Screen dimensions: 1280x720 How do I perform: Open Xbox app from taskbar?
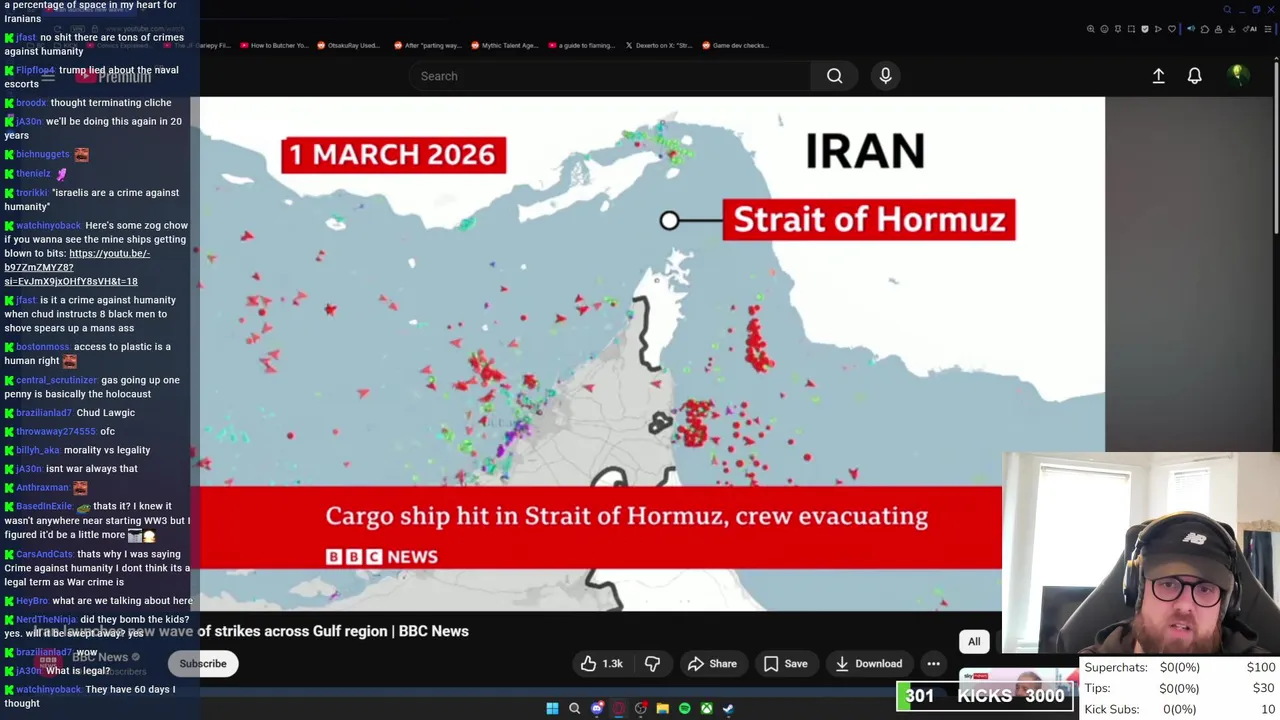706,708
